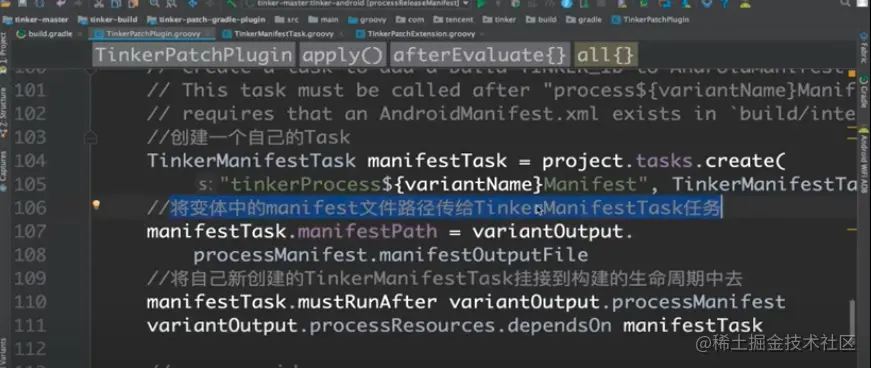Click 'processResources' on line 111

coord(402,325)
